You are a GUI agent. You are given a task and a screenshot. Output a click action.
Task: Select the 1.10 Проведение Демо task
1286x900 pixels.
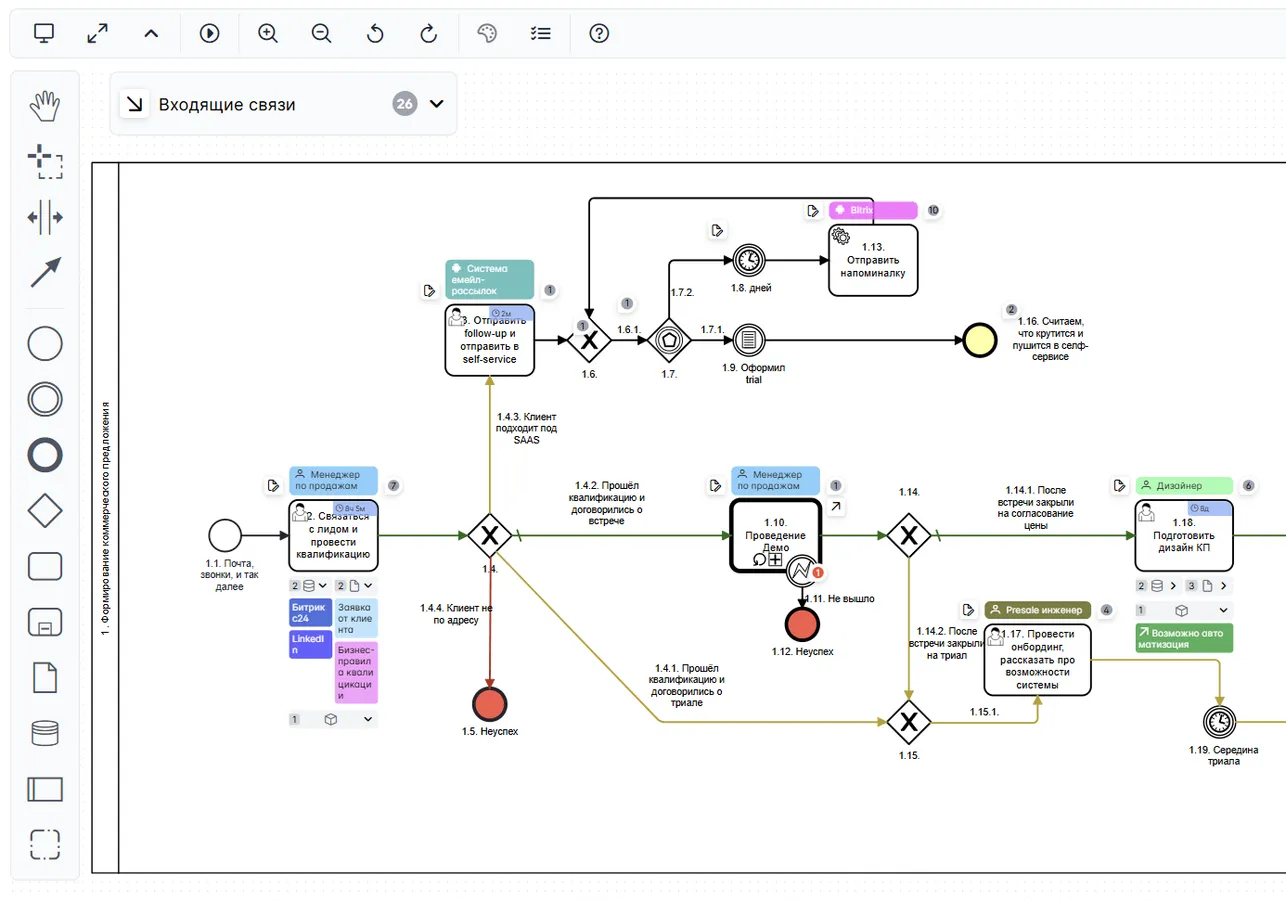tap(775, 535)
